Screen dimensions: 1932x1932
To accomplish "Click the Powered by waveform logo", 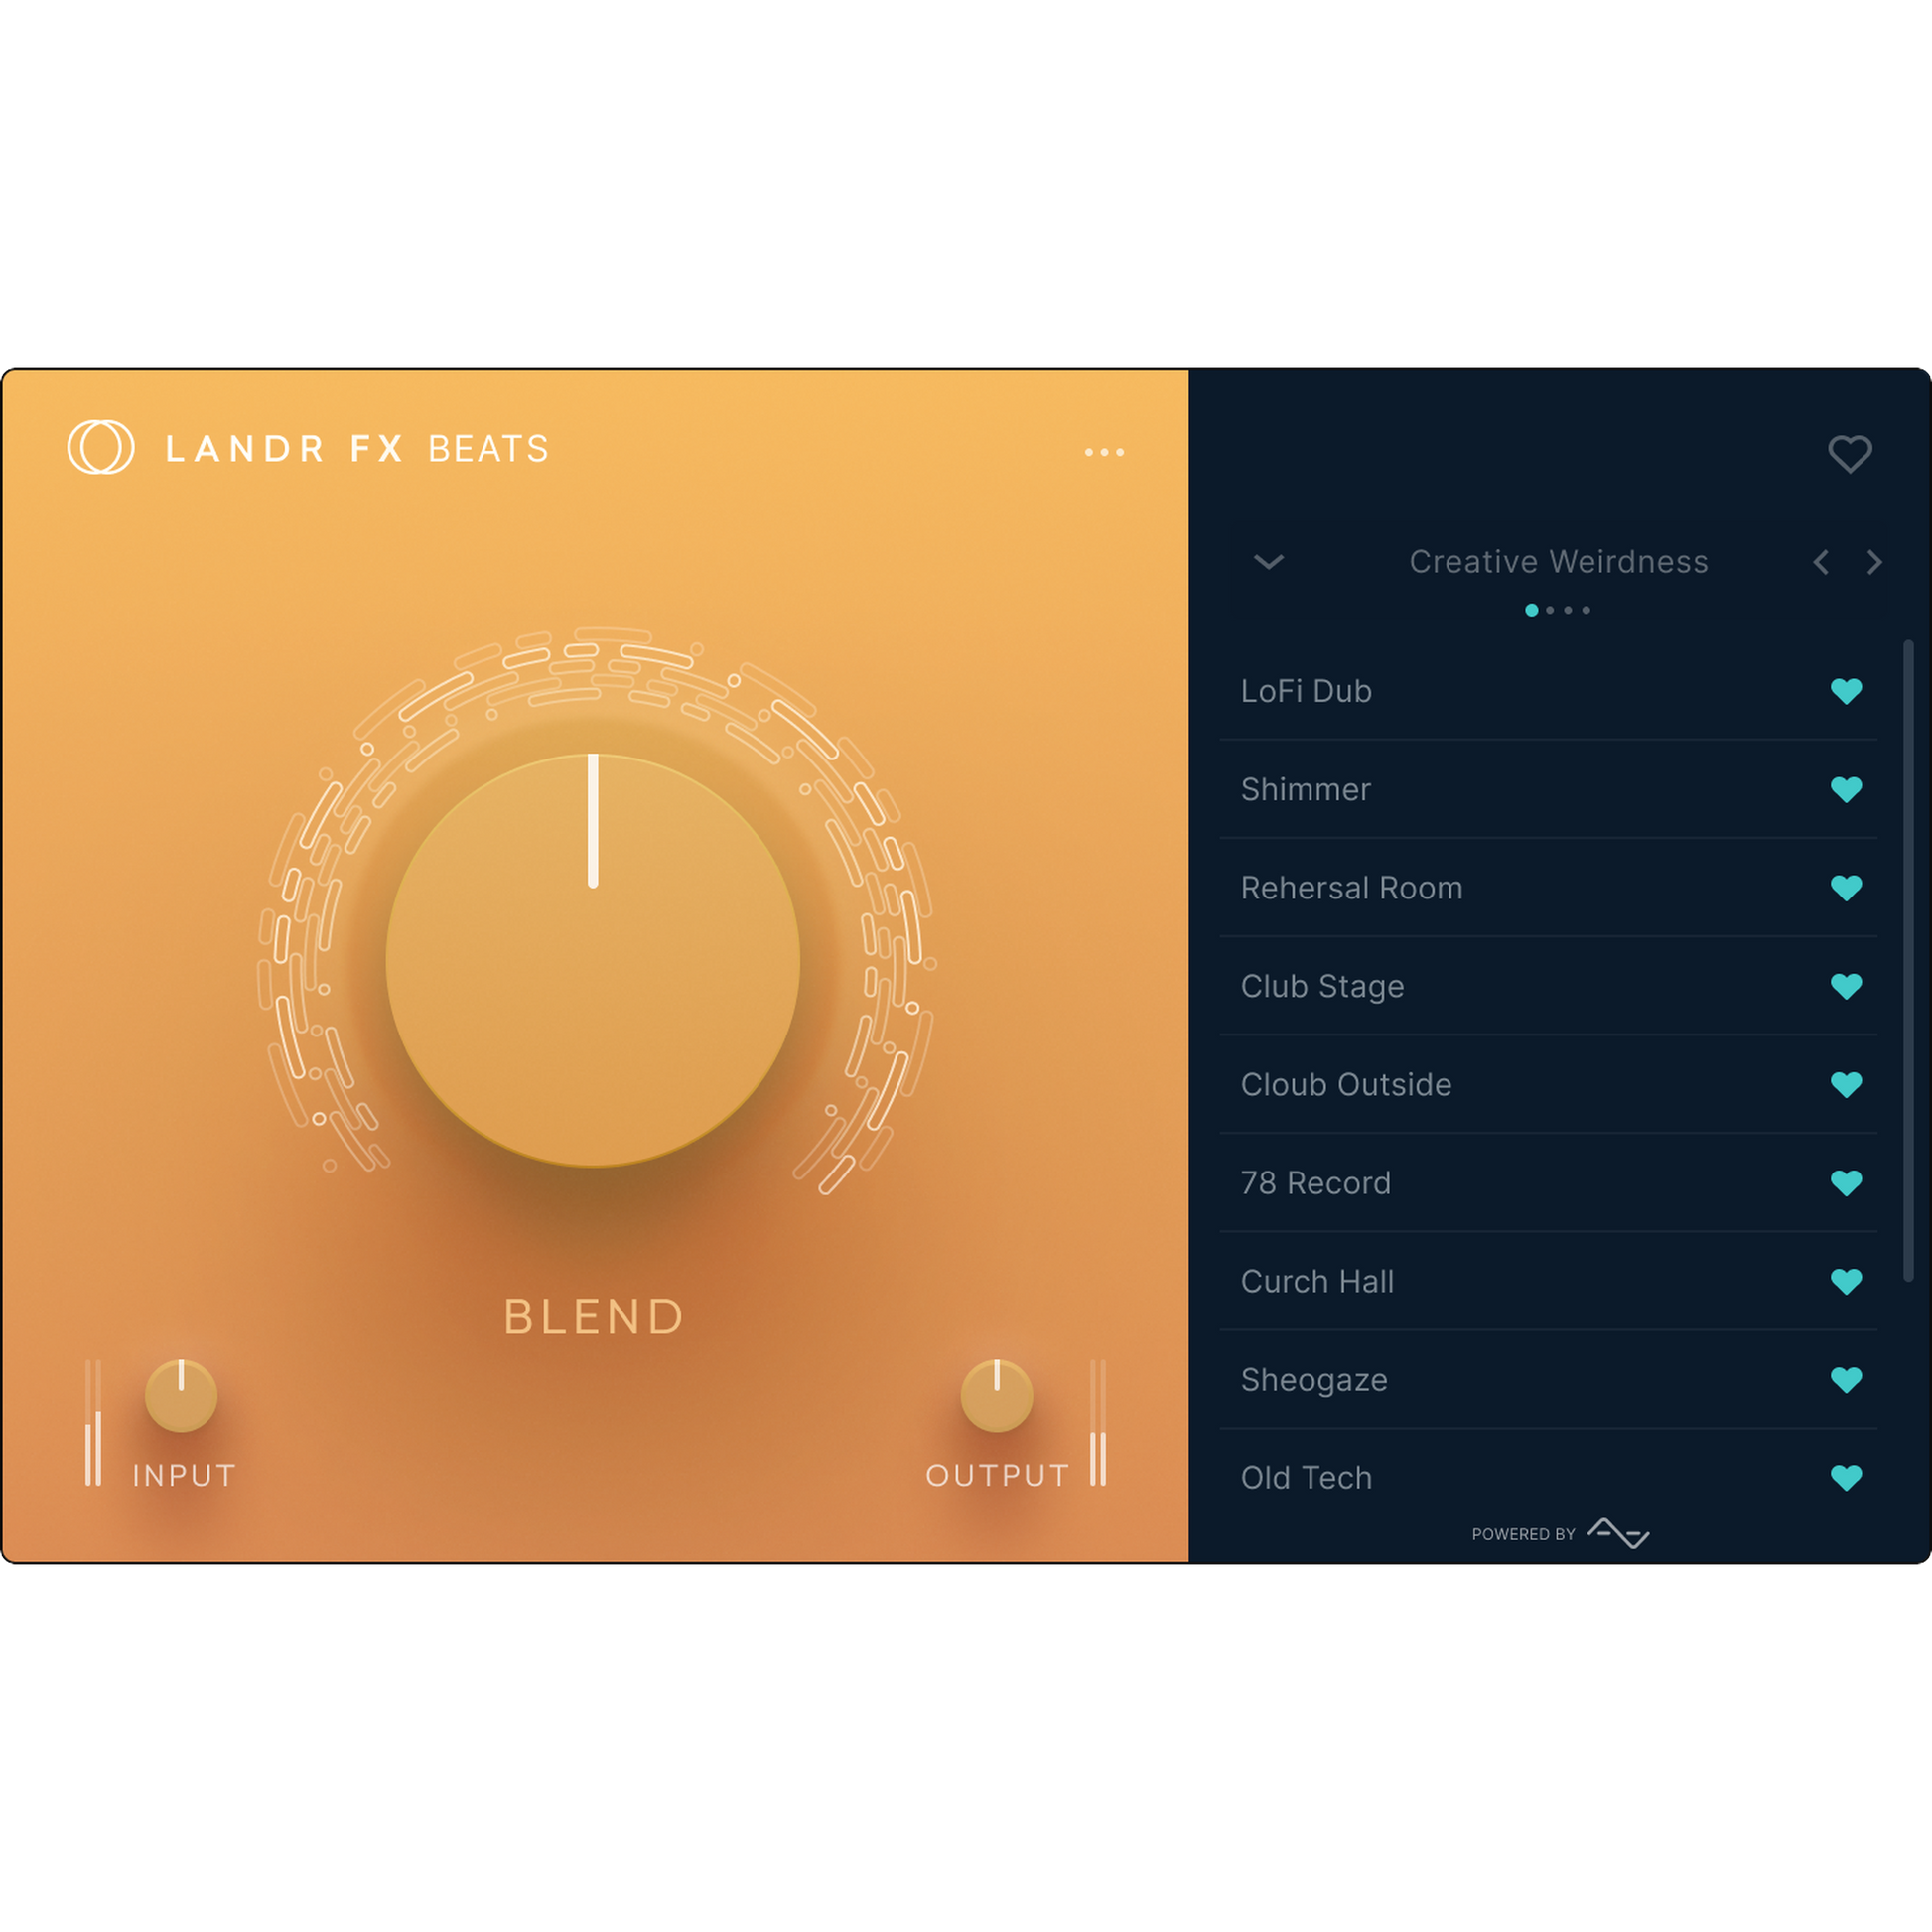I will (x=1617, y=1532).
